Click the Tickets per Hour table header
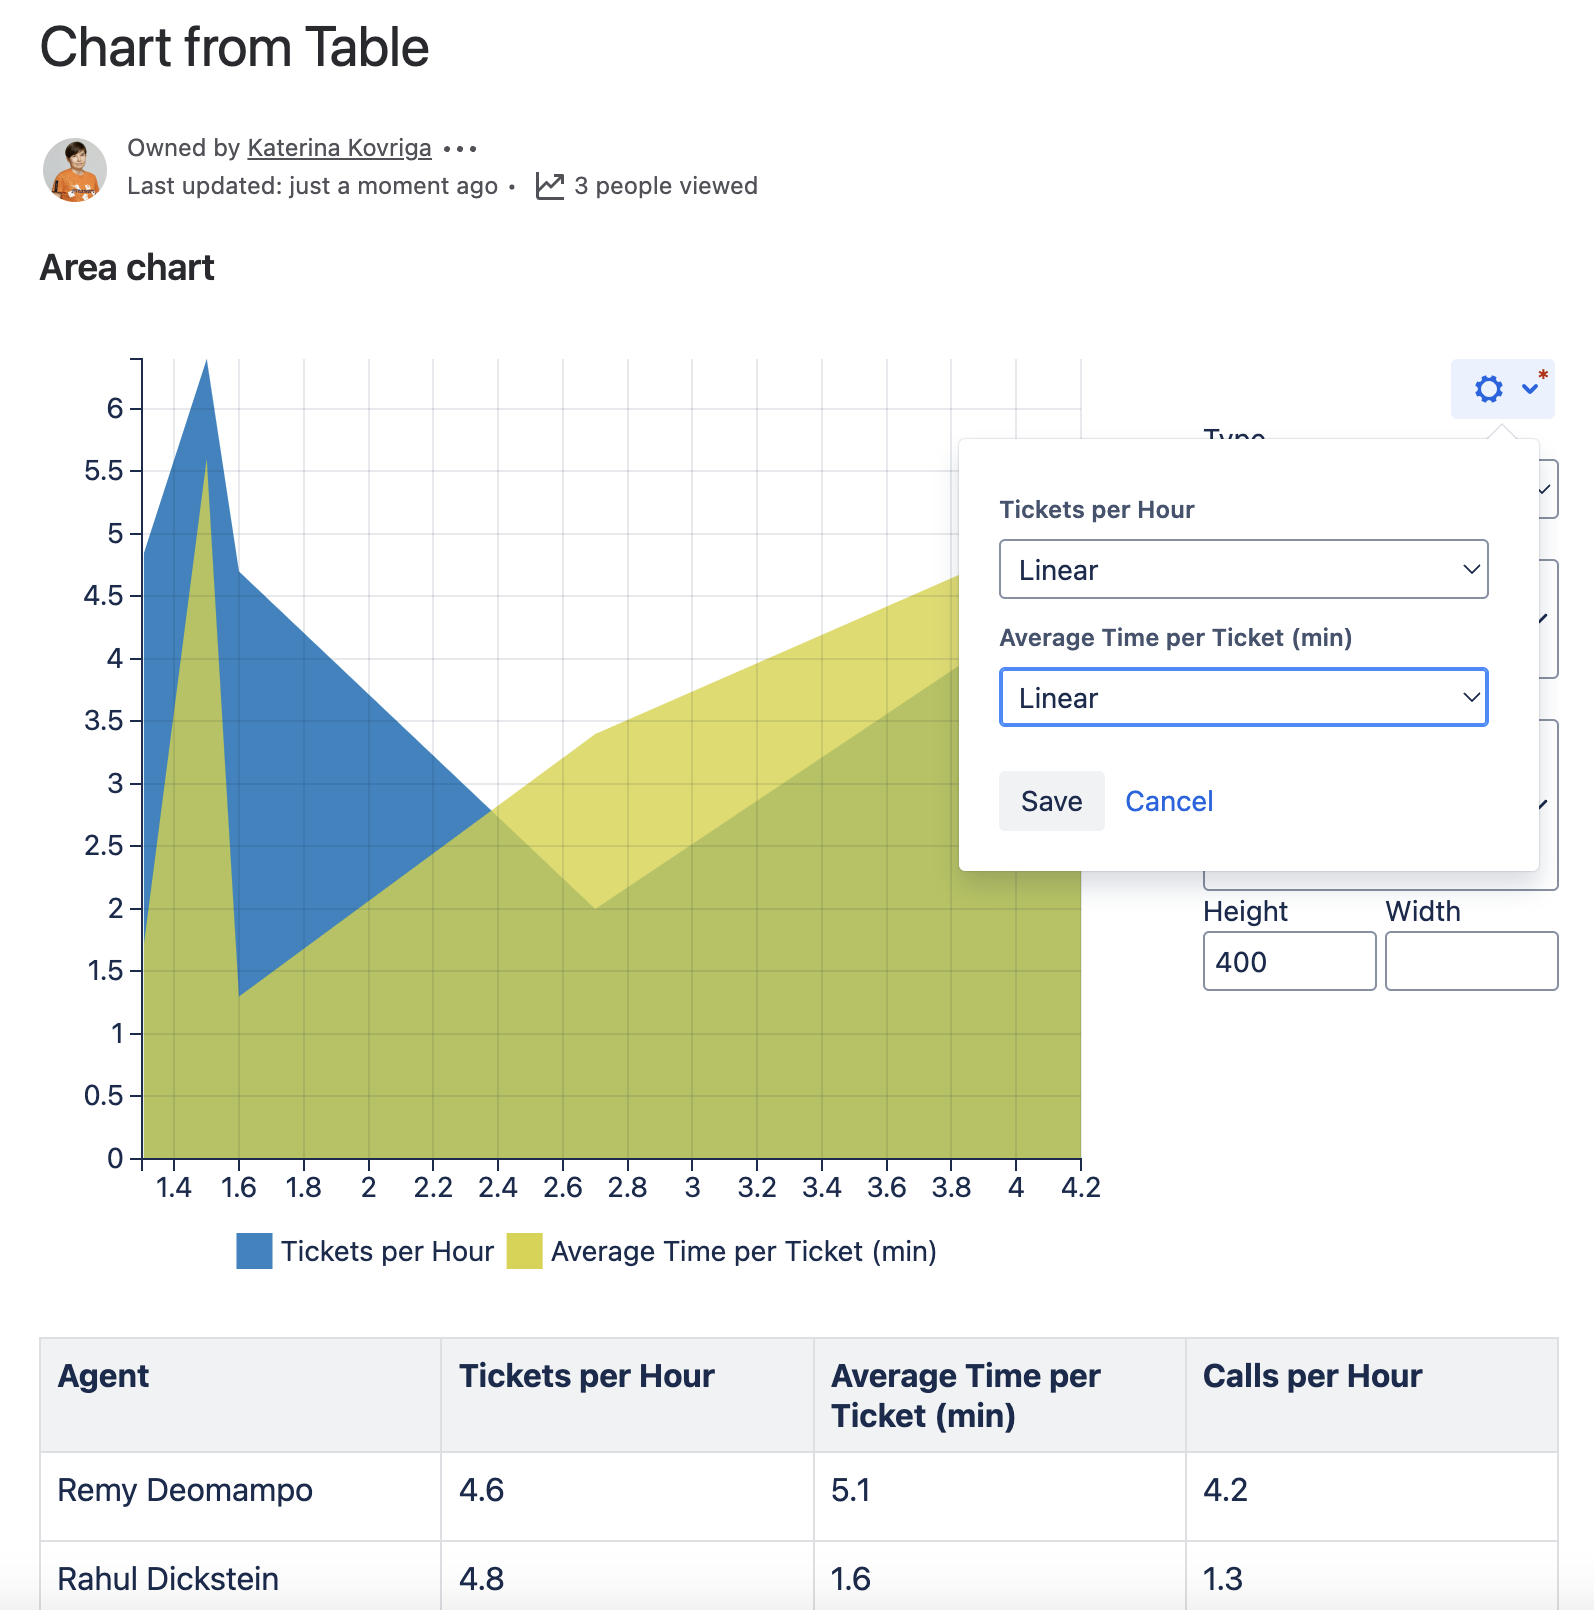The height and width of the screenshot is (1610, 1594). pyautogui.click(x=587, y=1377)
